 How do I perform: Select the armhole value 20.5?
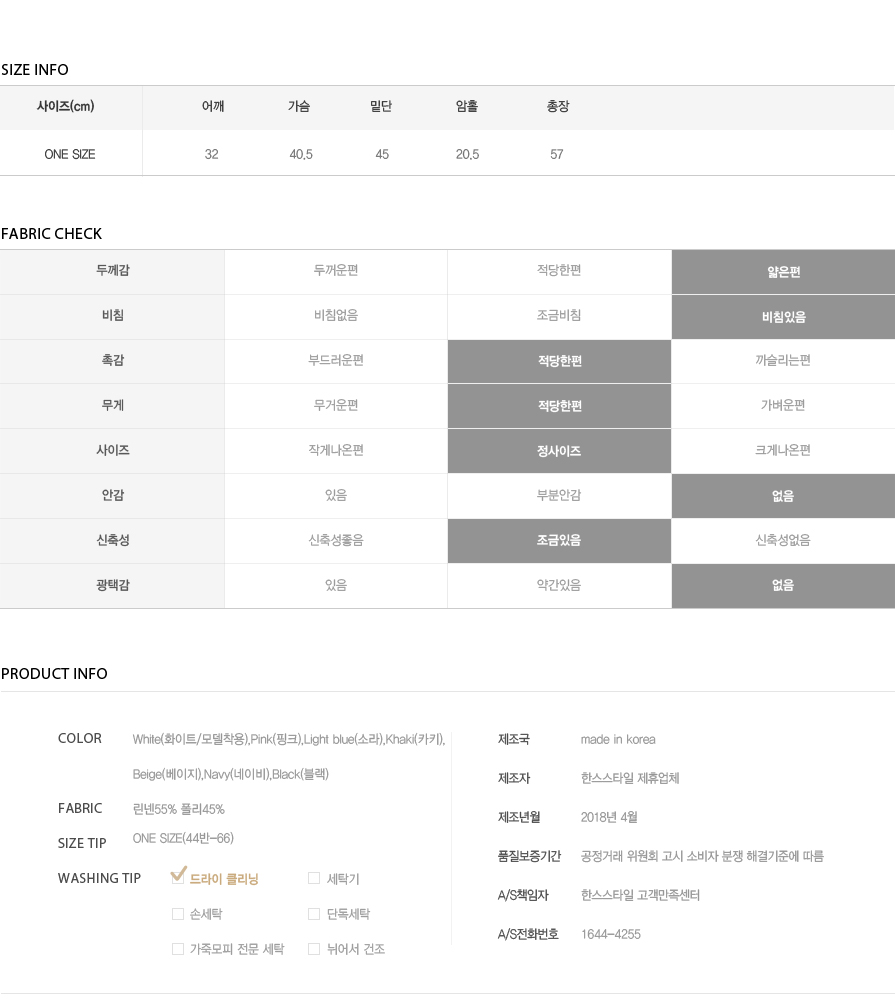pyautogui.click(x=468, y=154)
